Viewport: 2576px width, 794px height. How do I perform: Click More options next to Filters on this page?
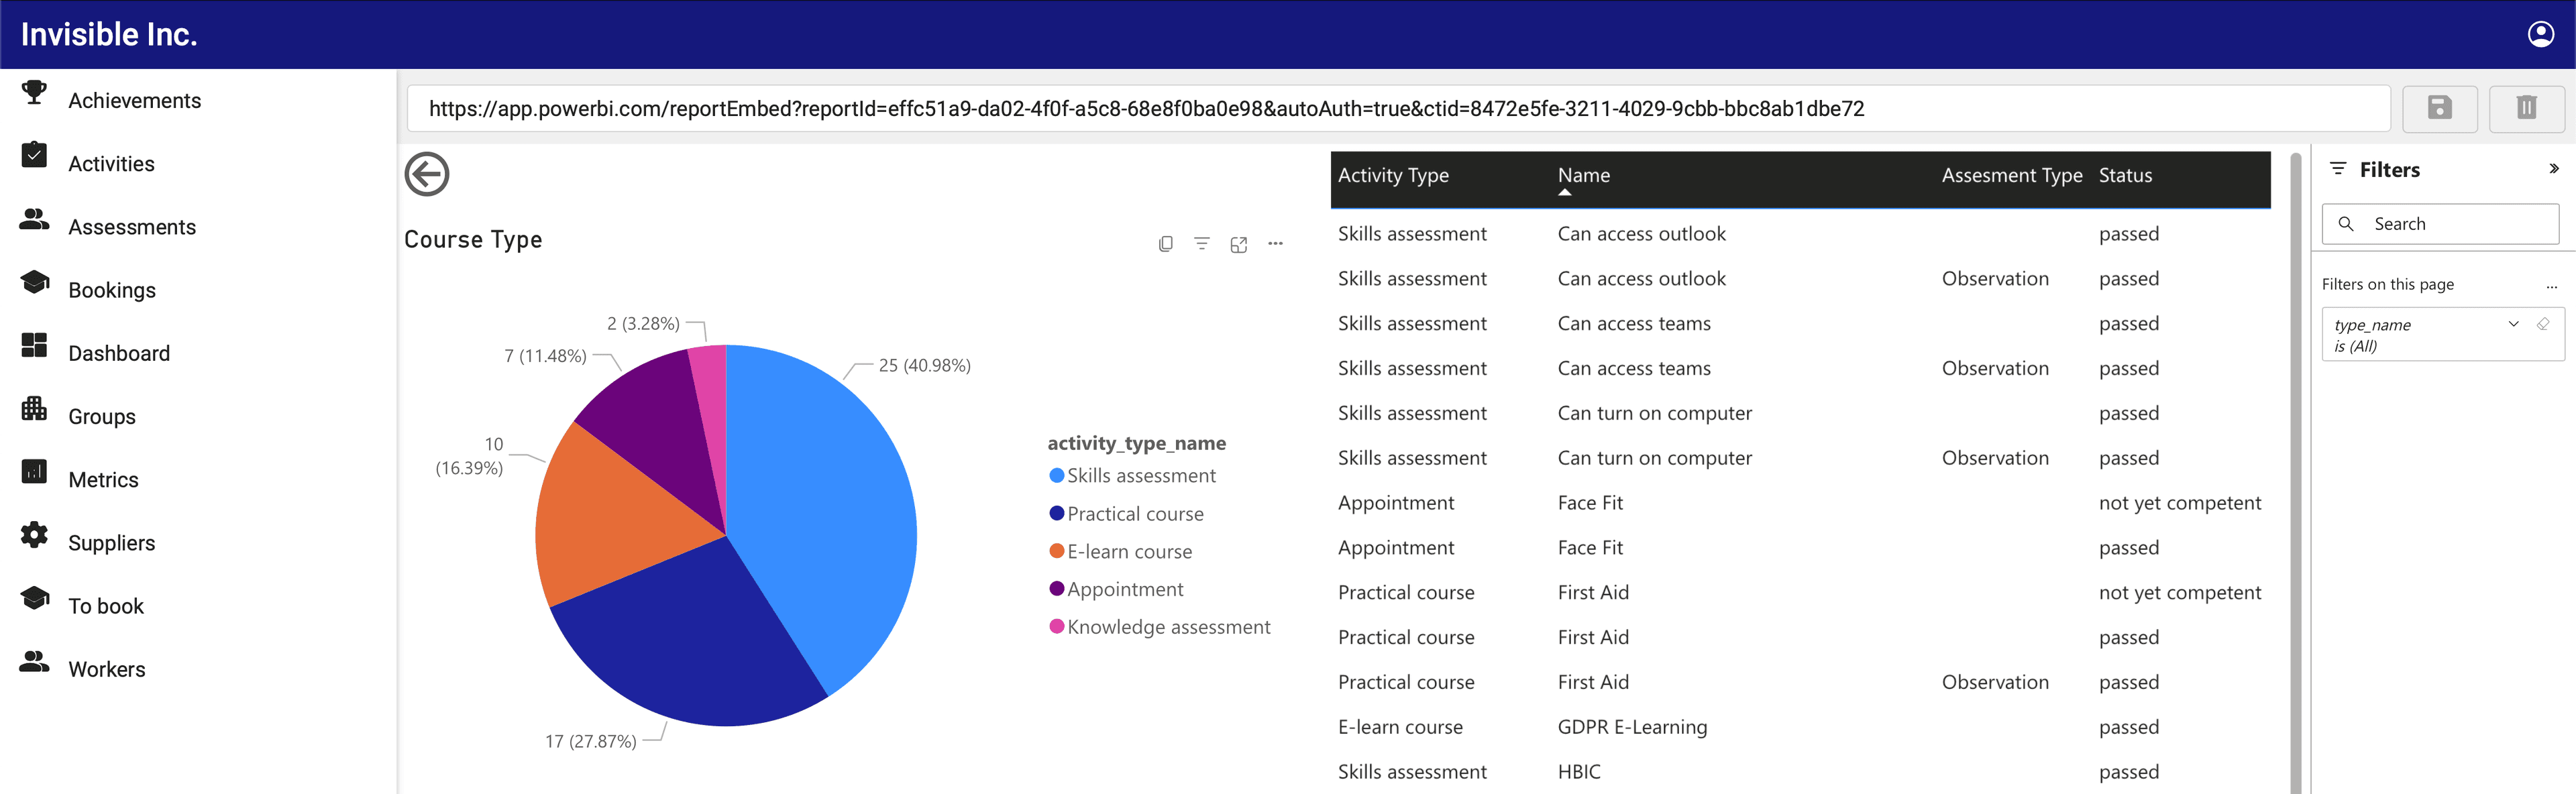[x=2553, y=285]
